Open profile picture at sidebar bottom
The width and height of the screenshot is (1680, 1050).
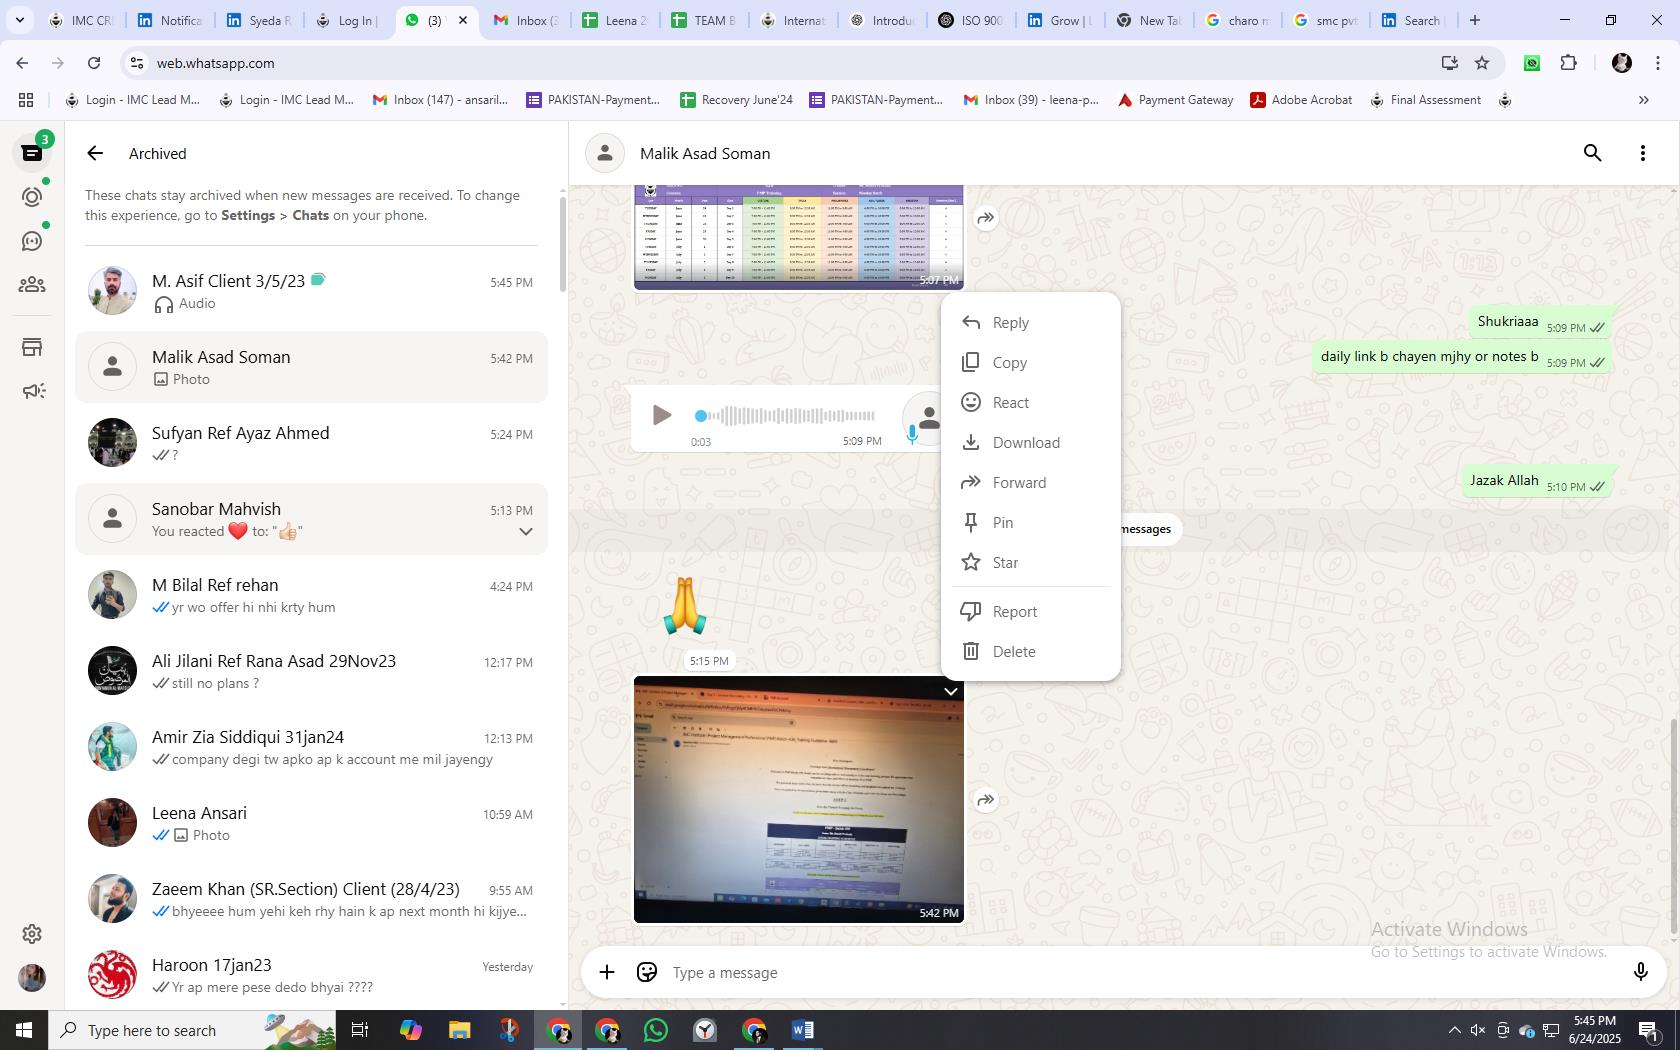pyautogui.click(x=32, y=978)
